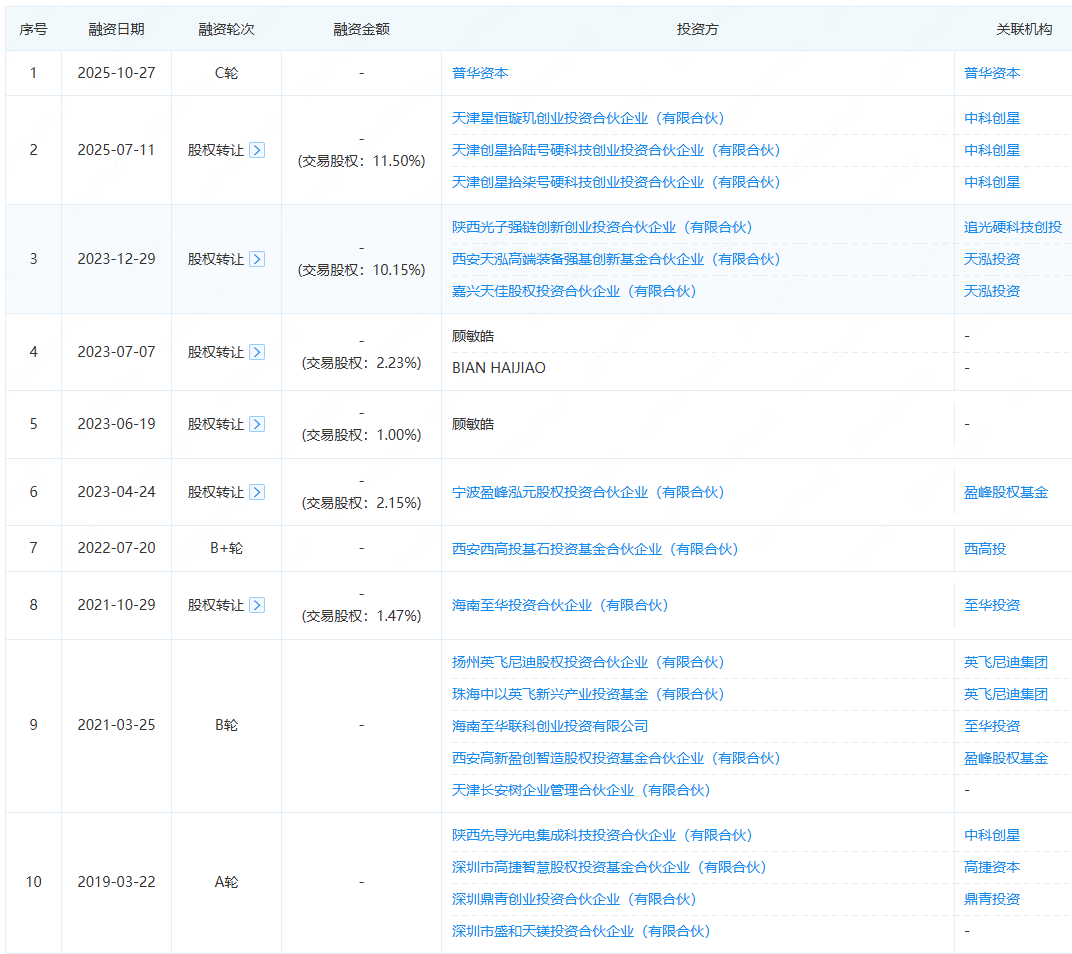Click 宁波盈峰泓元股权投资合伙企业 investor link

pyautogui.click(x=587, y=492)
